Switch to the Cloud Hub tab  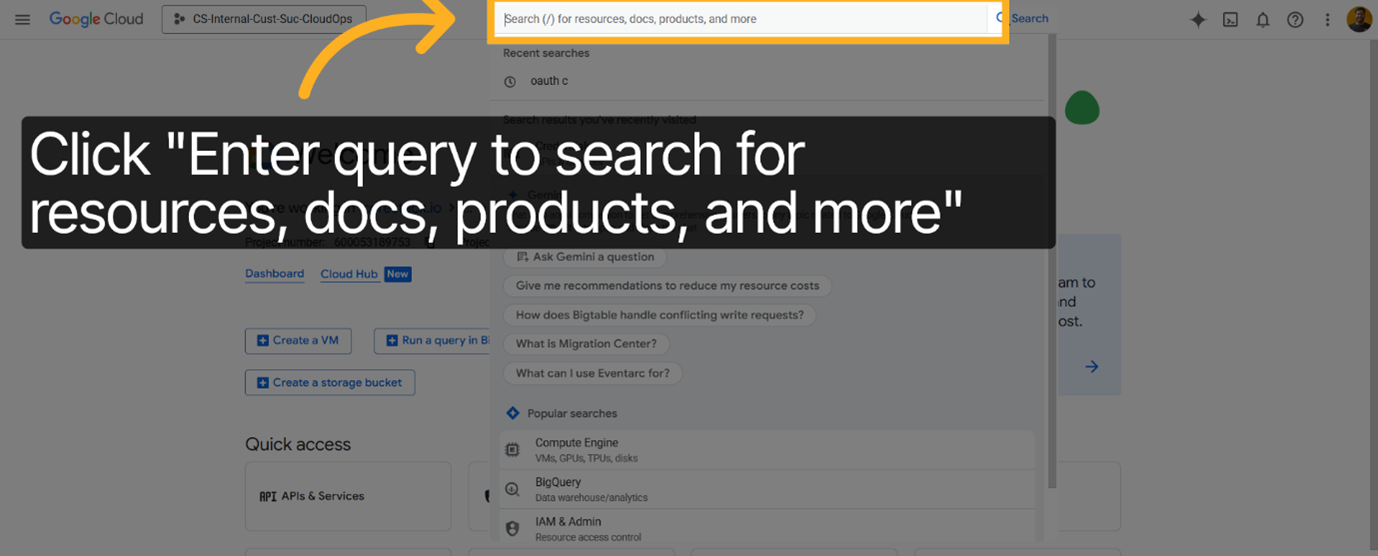[349, 274]
